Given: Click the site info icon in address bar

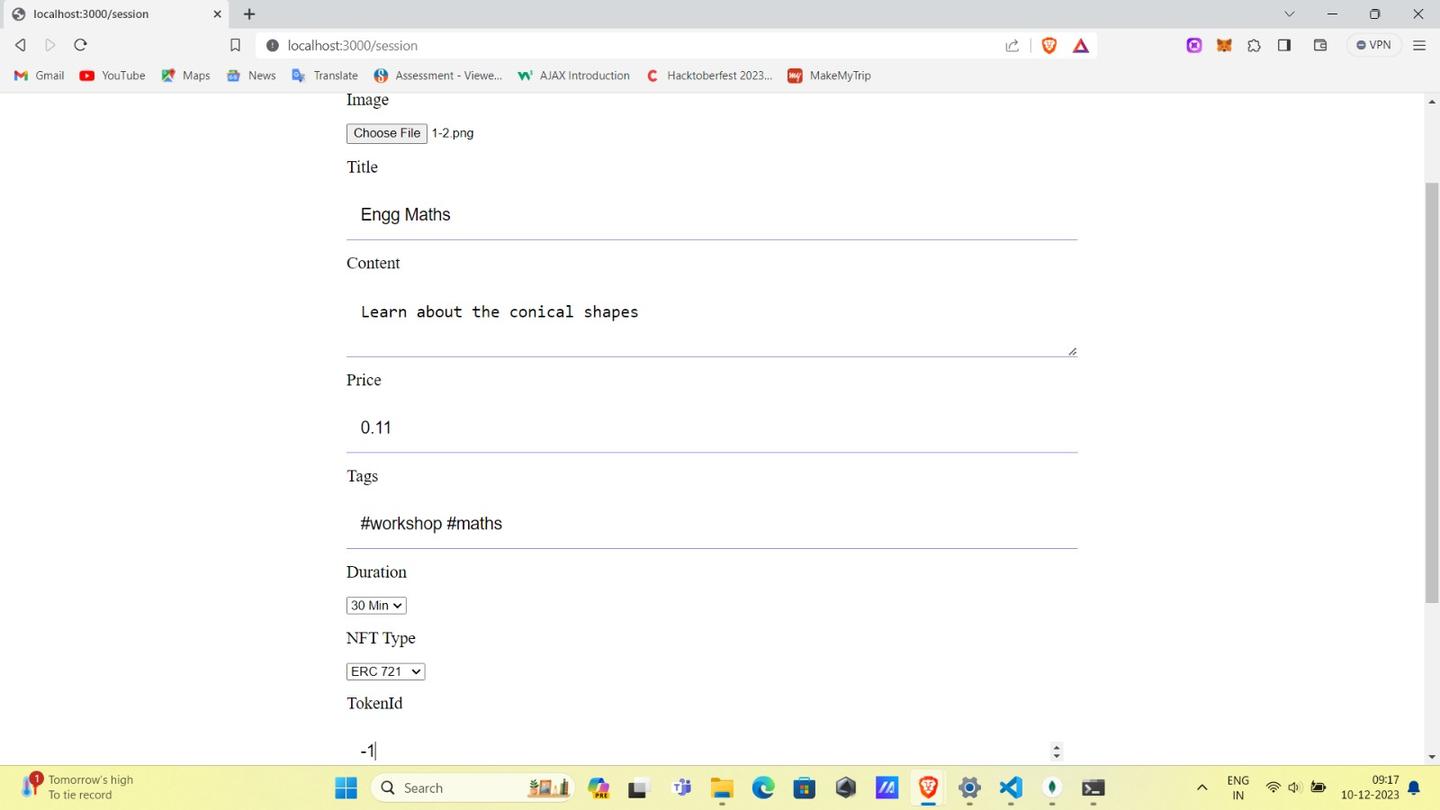Looking at the screenshot, I should [272, 45].
